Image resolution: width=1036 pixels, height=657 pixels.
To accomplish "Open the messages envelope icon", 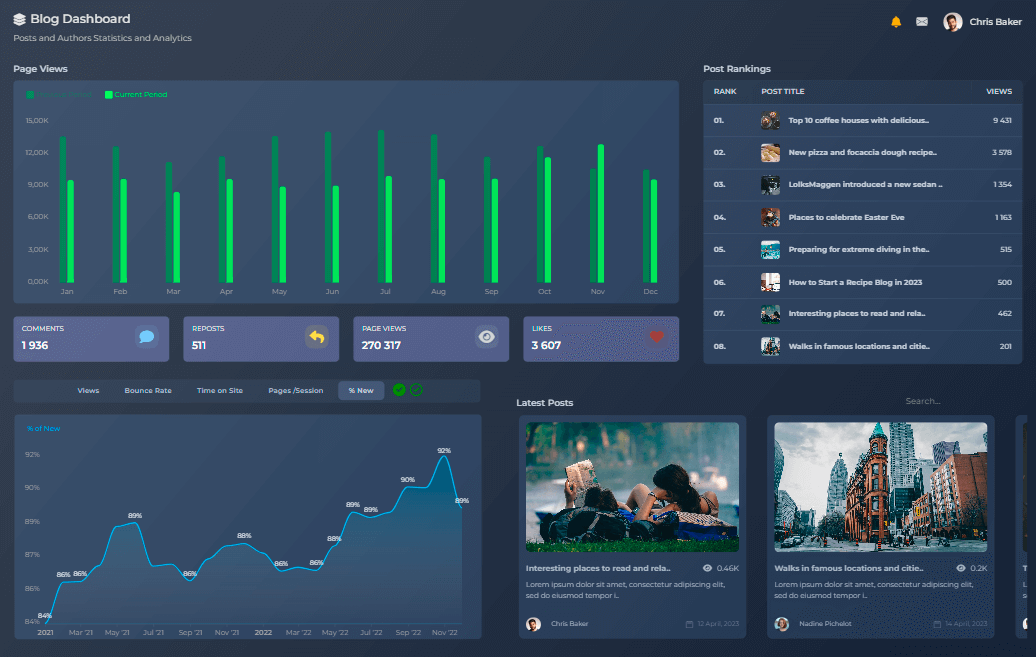I will point(921,20).
